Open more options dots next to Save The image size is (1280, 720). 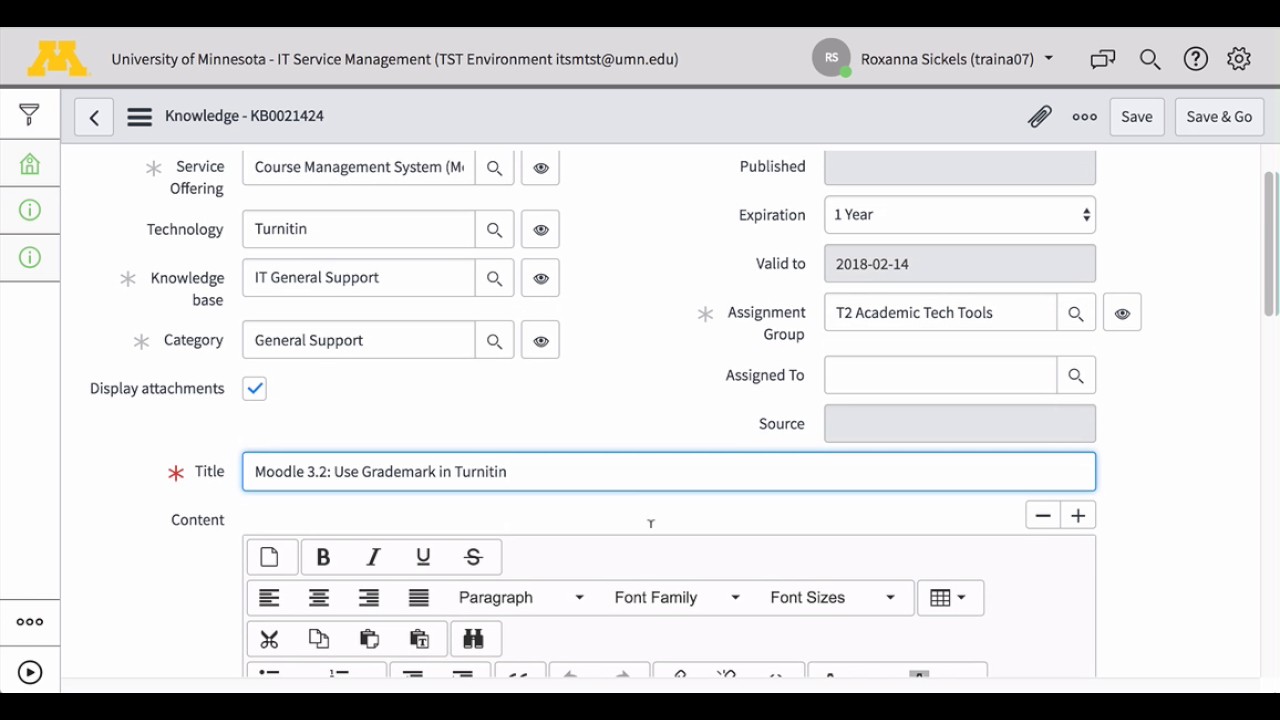(x=1084, y=117)
